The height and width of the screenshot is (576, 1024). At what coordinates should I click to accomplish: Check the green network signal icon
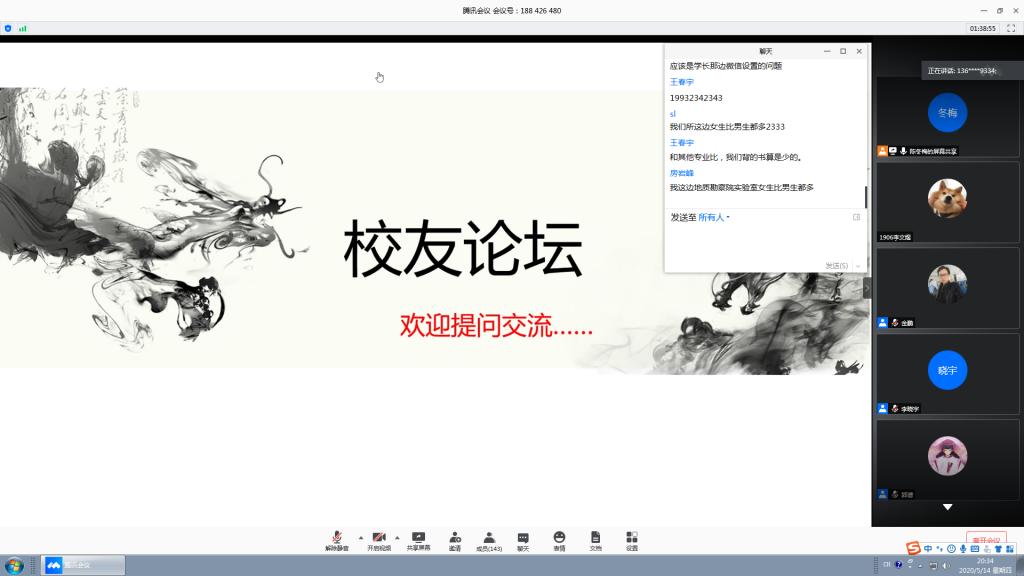point(23,28)
